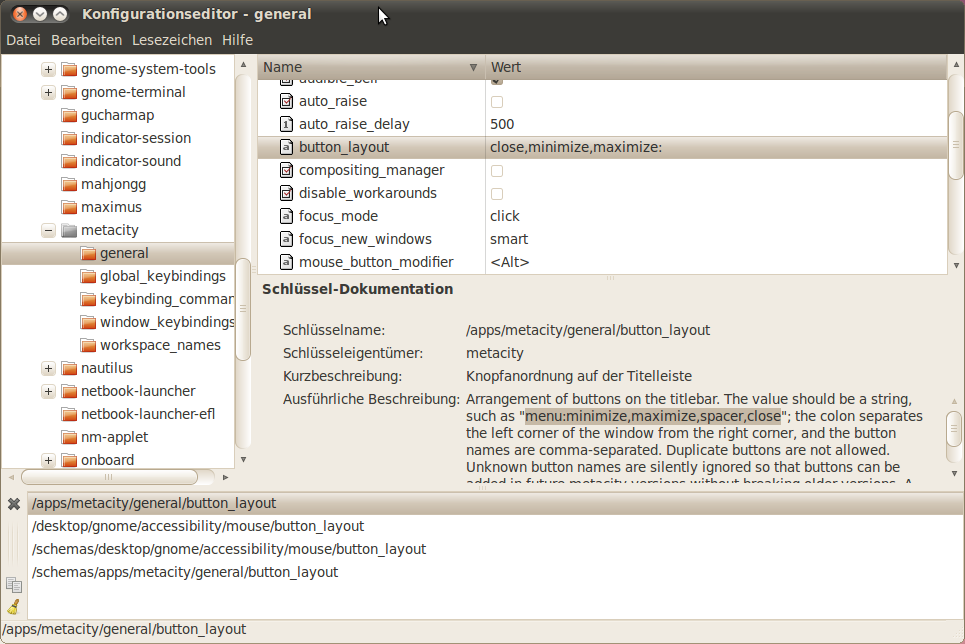965x644 pixels.
Task: Close the search results pane
Action: click(14, 504)
